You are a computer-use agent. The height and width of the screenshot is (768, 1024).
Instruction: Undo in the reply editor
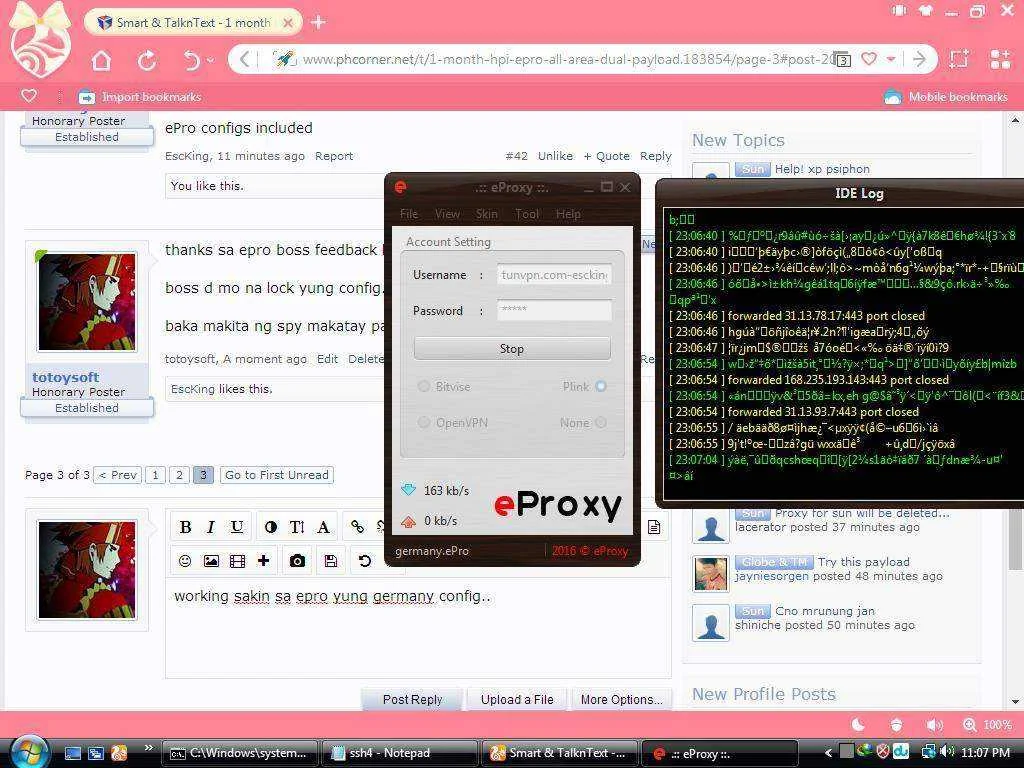(365, 561)
